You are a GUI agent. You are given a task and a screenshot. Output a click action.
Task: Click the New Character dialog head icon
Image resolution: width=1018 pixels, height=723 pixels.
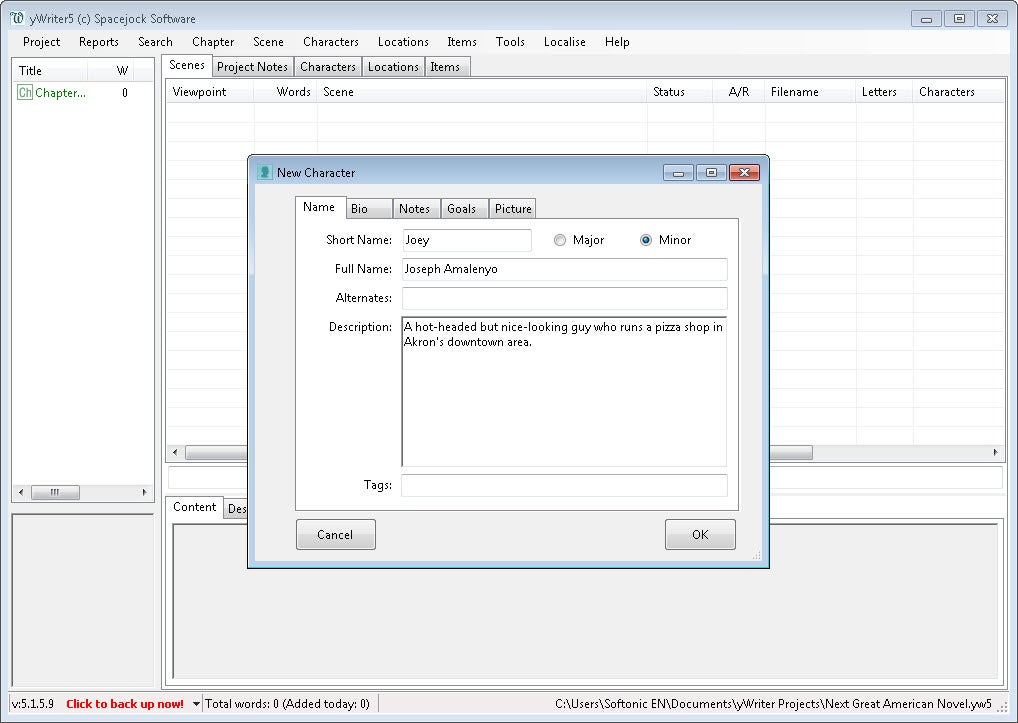click(x=264, y=173)
